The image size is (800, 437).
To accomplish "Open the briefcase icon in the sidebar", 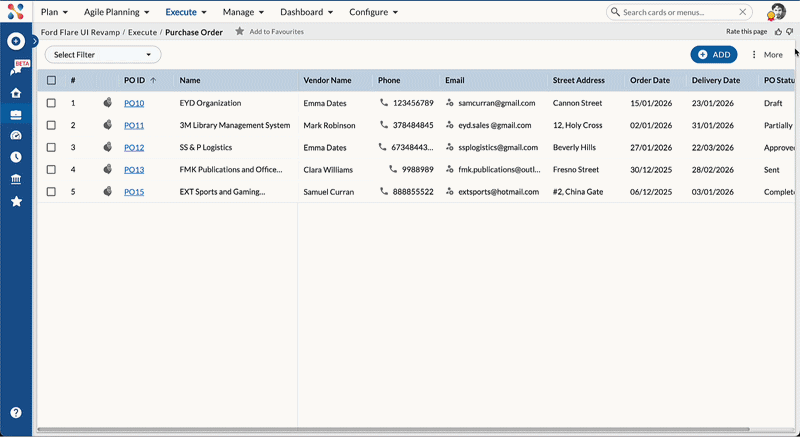I will tap(16, 114).
